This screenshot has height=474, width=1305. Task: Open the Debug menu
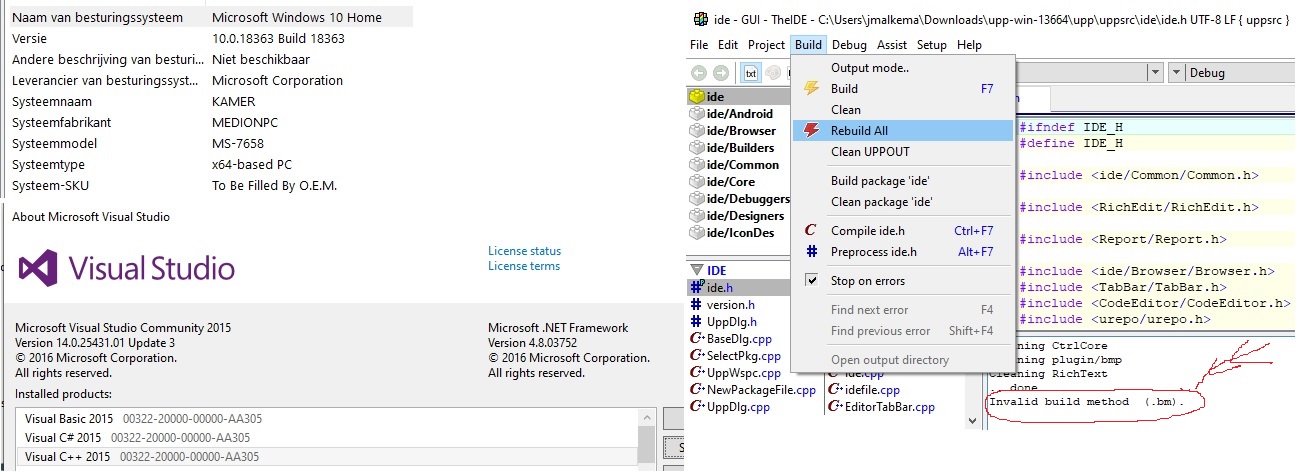point(849,45)
